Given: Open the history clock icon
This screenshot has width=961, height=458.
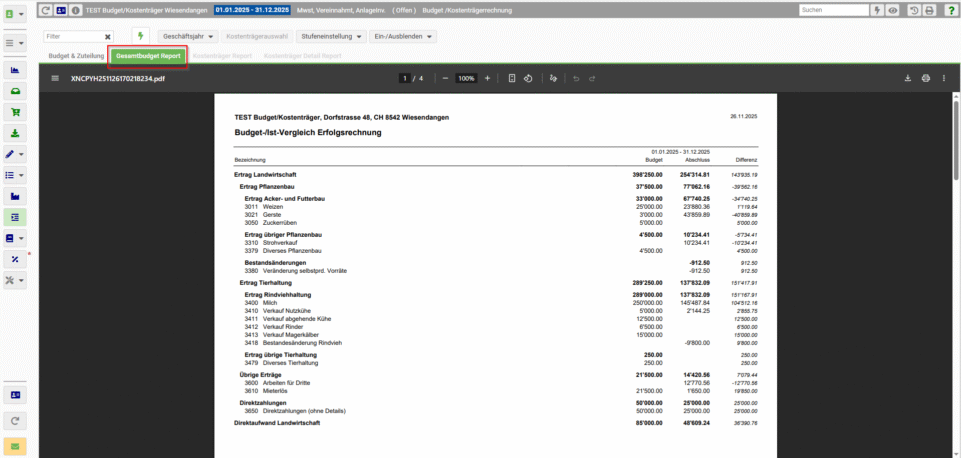Looking at the screenshot, I should (913, 10).
